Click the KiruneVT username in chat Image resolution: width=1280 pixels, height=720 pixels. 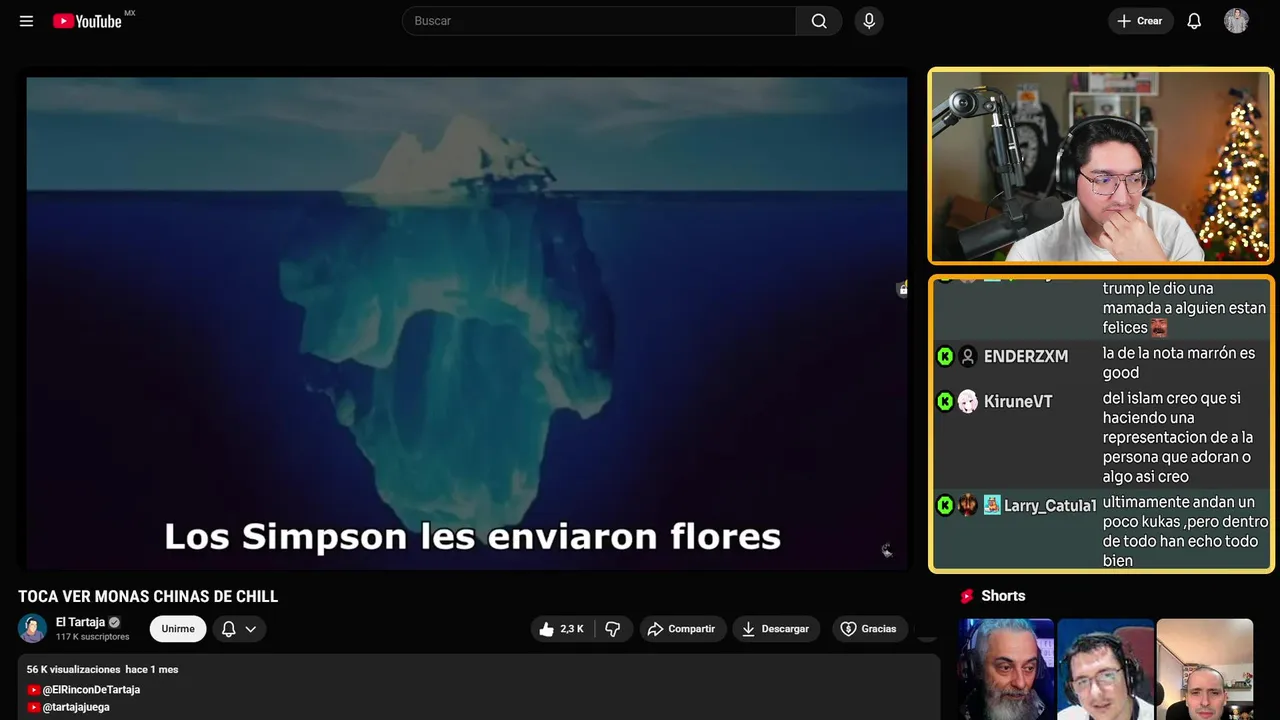click(x=1018, y=401)
